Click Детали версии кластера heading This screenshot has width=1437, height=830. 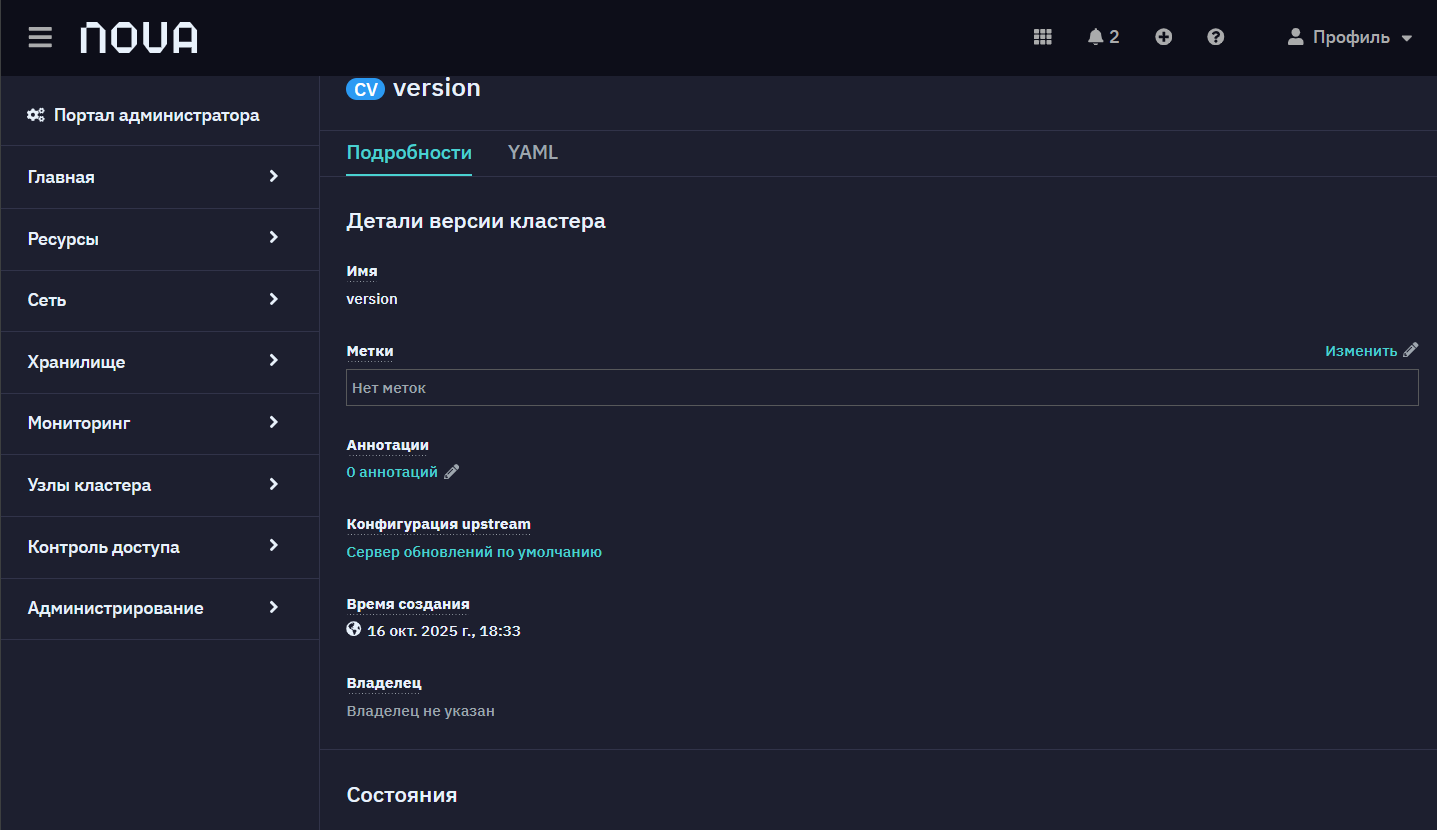(x=476, y=221)
